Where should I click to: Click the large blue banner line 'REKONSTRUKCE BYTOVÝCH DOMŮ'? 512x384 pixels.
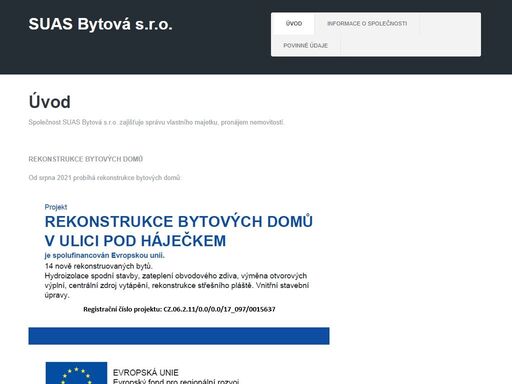(179, 222)
